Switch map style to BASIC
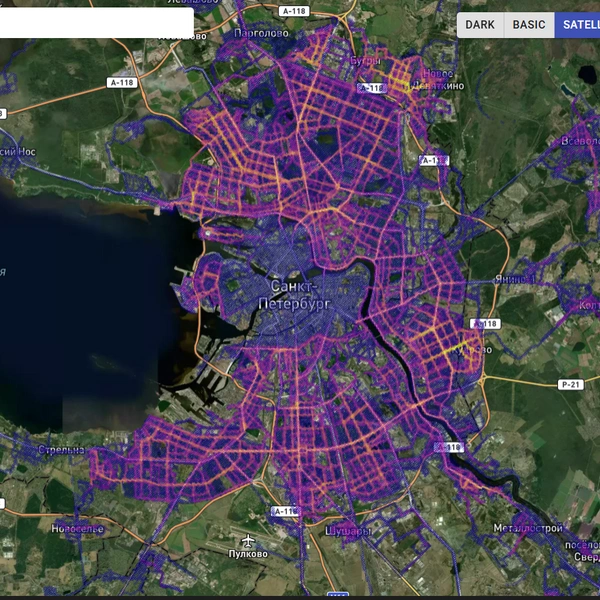The width and height of the screenshot is (600, 600). click(529, 25)
